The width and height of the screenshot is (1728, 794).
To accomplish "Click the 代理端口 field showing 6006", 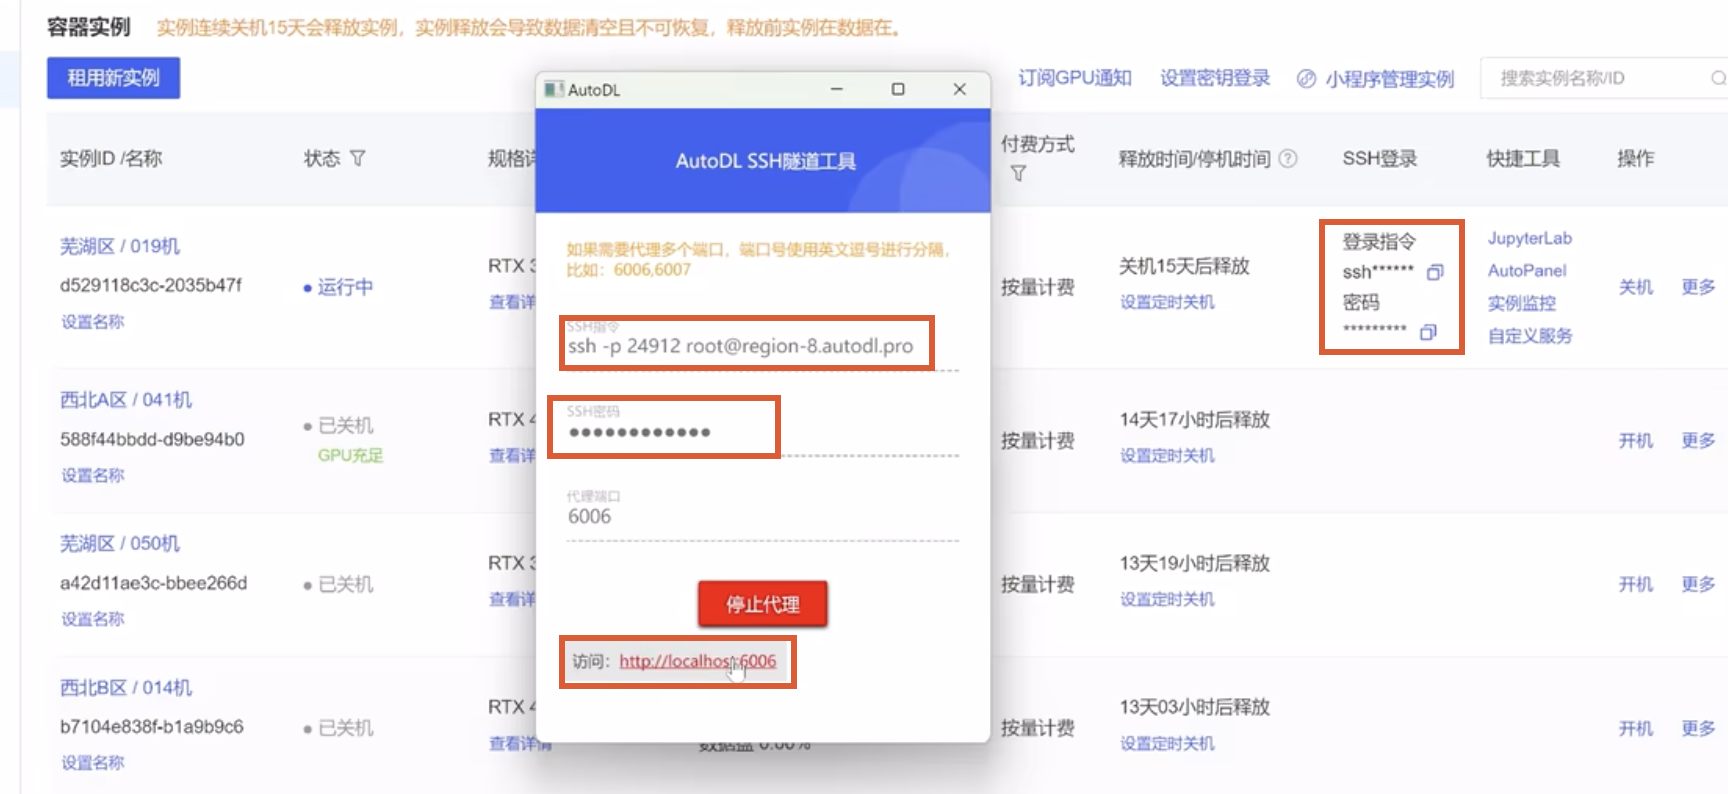I will pos(762,516).
